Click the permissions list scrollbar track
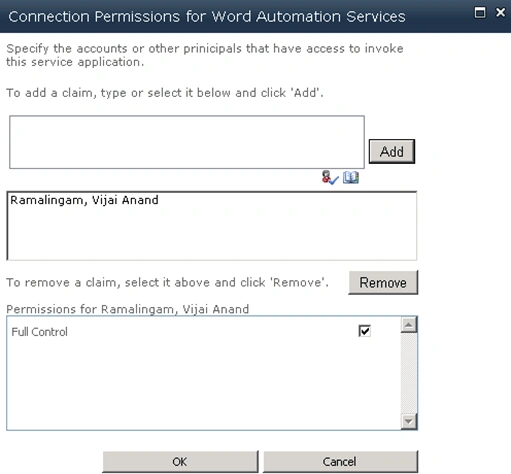The image size is (511, 474). (409, 373)
